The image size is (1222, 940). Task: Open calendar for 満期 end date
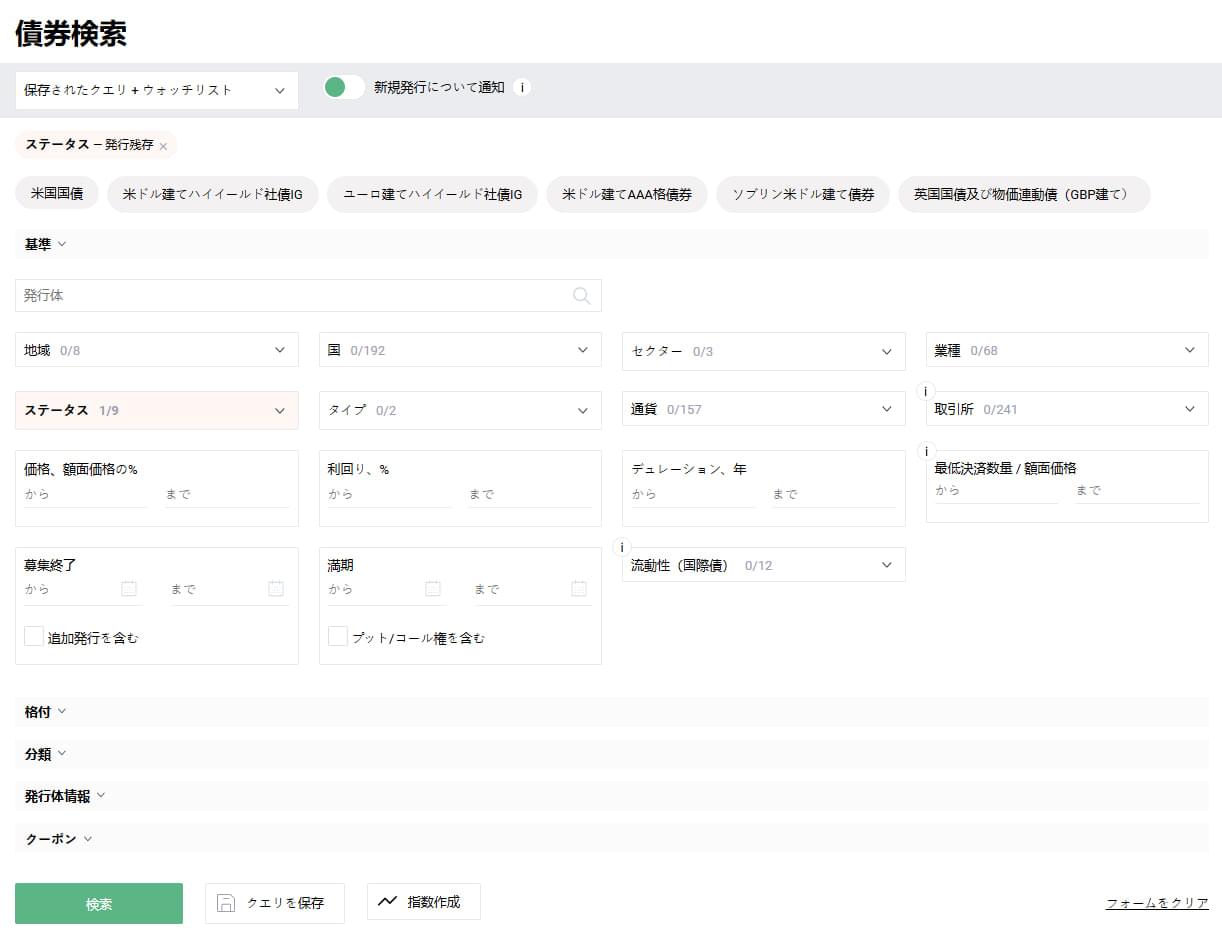click(x=579, y=589)
